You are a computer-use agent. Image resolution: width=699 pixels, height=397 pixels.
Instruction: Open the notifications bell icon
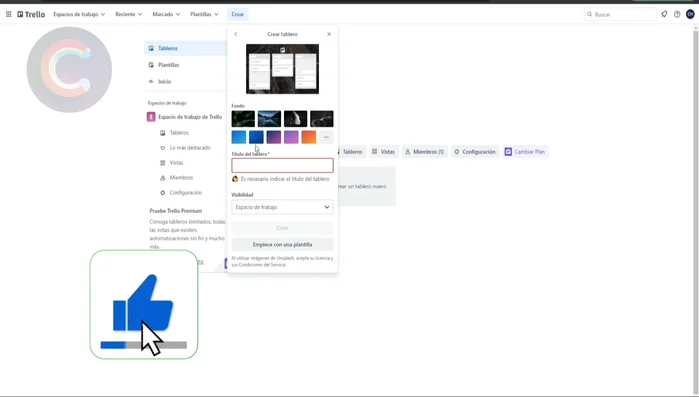tap(664, 14)
